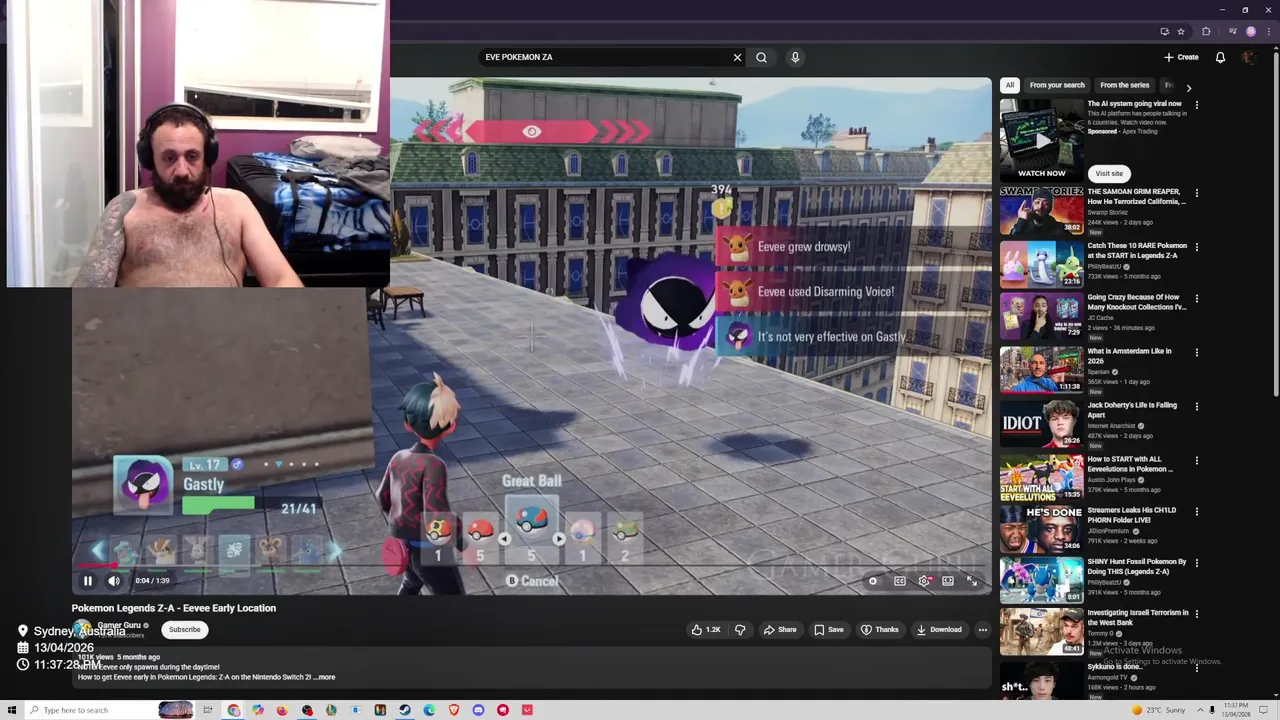Image resolution: width=1280 pixels, height=720 pixels.
Task: Select the From the series chip
Action: [x=1125, y=85]
